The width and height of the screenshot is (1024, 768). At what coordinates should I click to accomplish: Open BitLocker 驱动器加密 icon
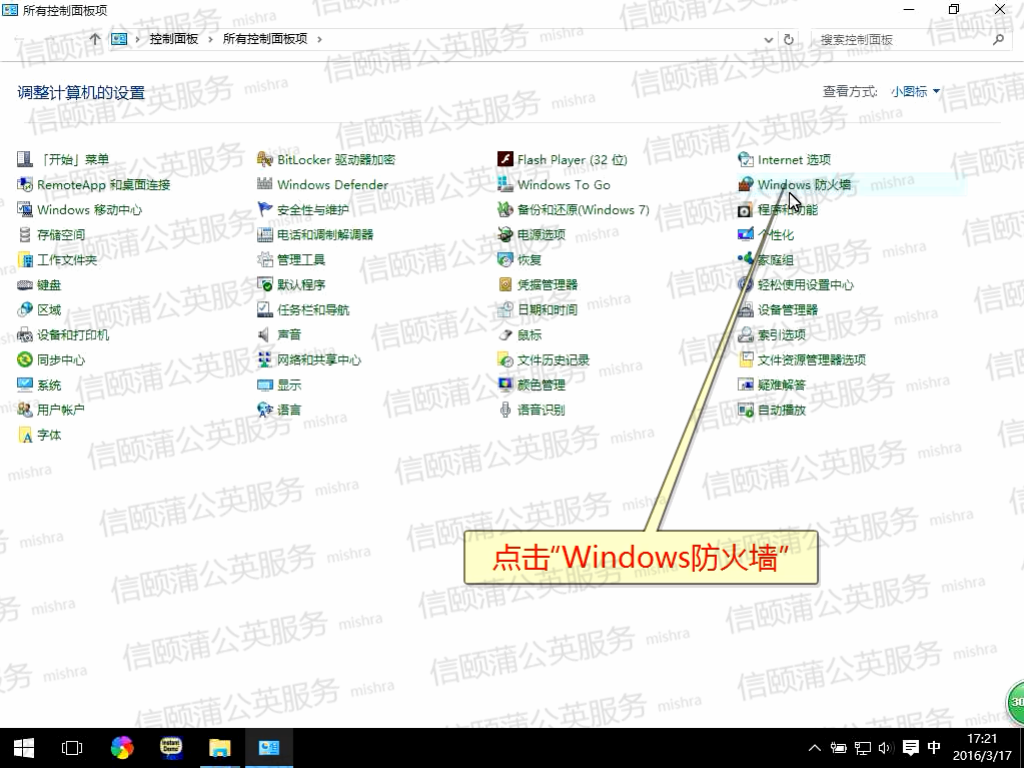click(265, 160)
